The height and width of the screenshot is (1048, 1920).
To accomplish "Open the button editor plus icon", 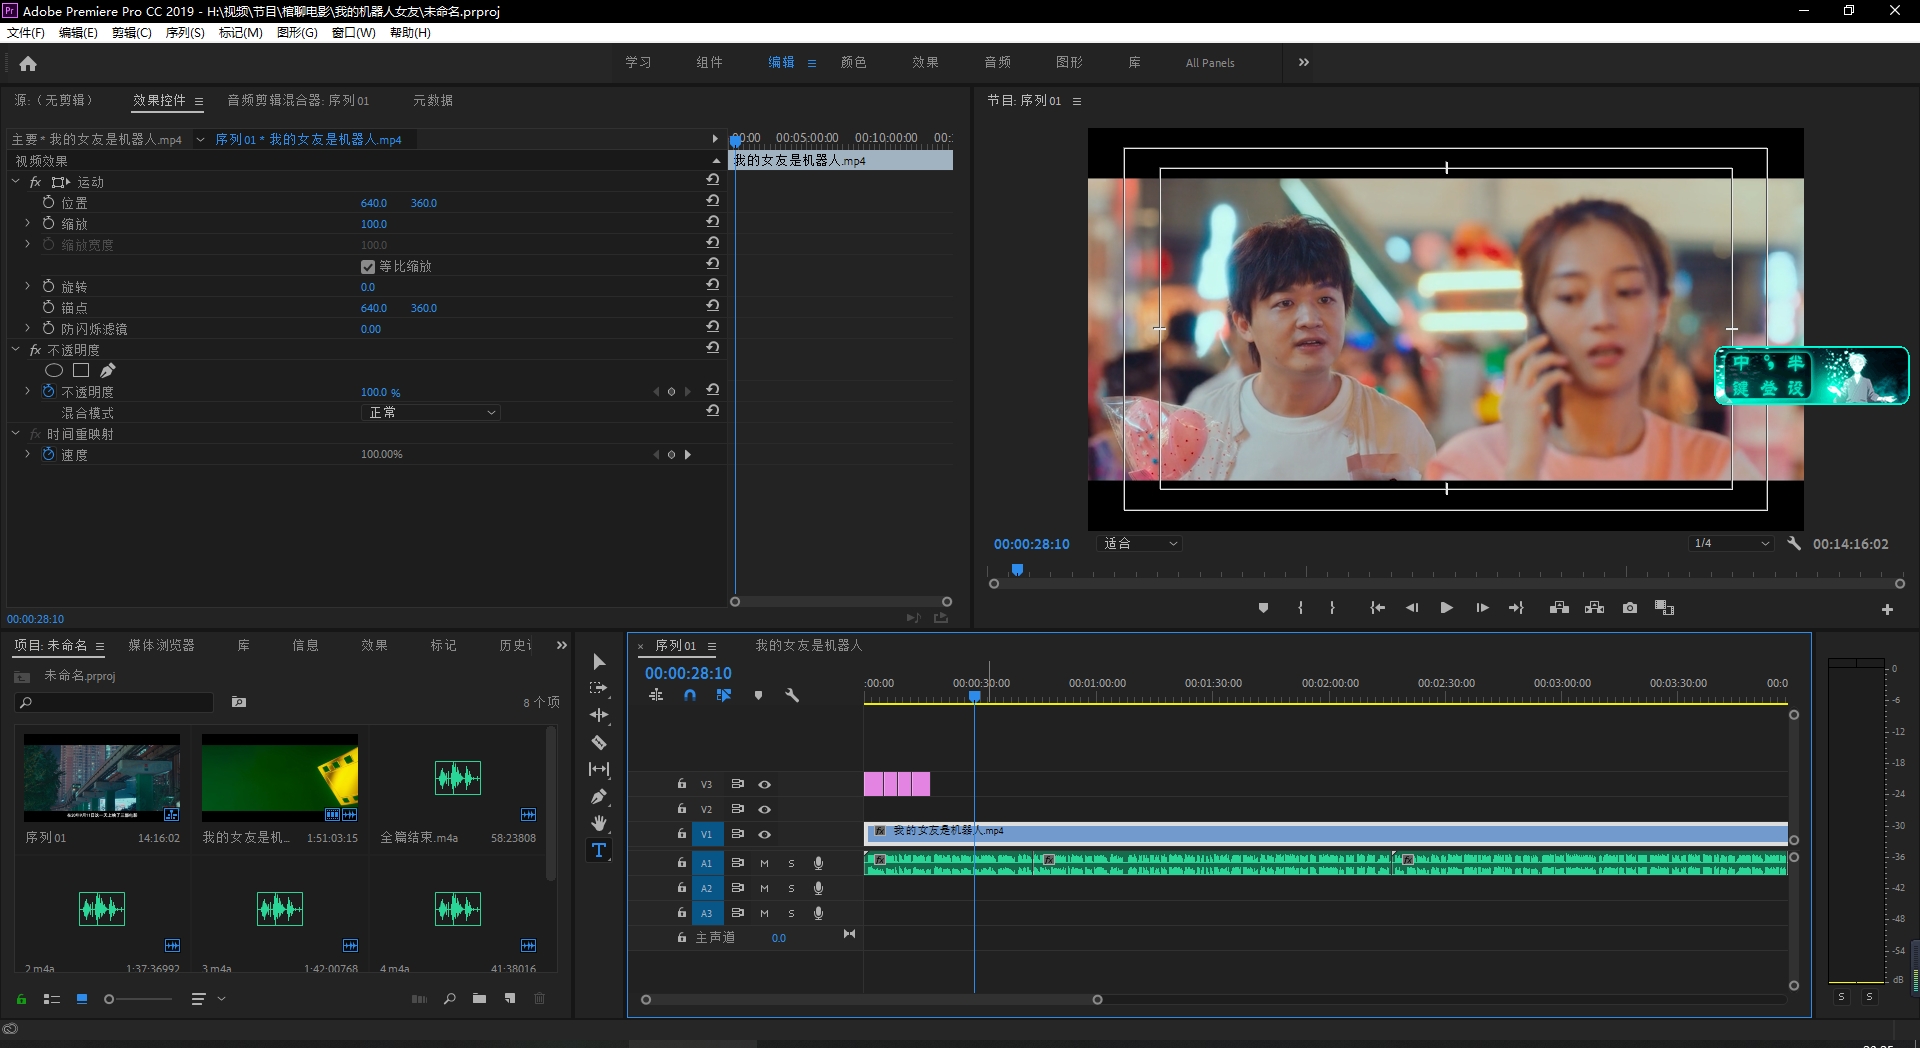I will 1887,609.
